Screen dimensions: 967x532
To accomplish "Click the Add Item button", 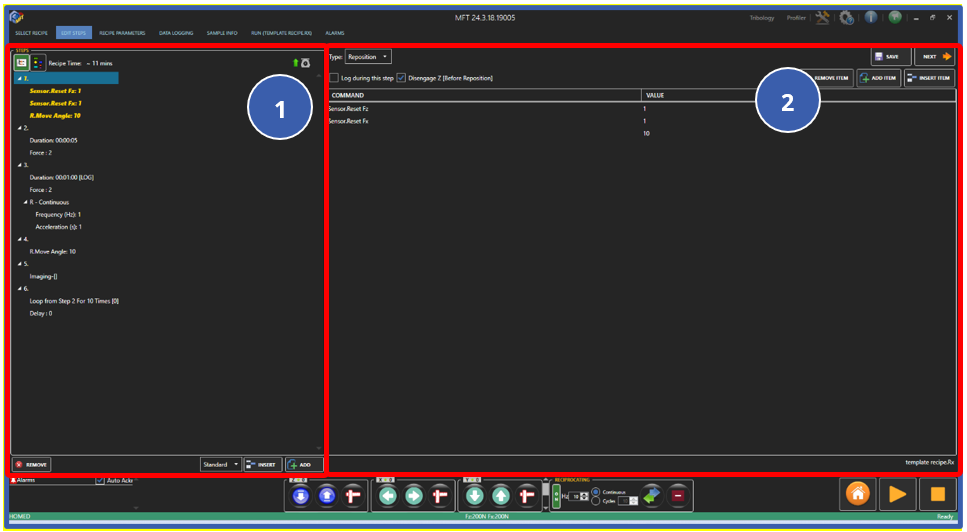I will click(x=879, y=78).
